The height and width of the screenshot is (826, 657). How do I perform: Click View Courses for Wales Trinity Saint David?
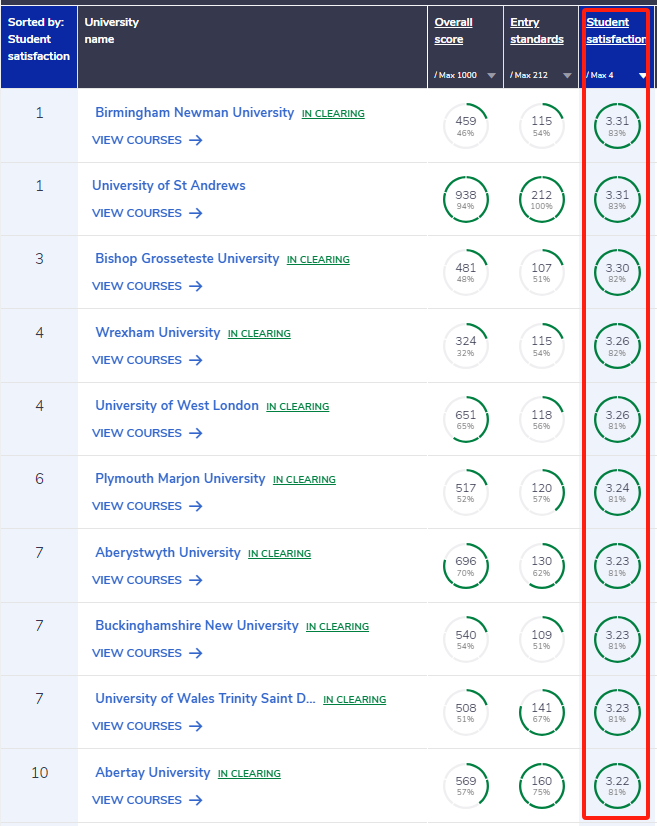coord(148,726)
